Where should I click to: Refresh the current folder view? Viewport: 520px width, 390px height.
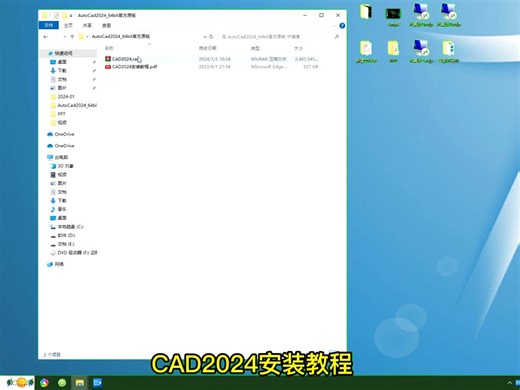coord(211,37)
